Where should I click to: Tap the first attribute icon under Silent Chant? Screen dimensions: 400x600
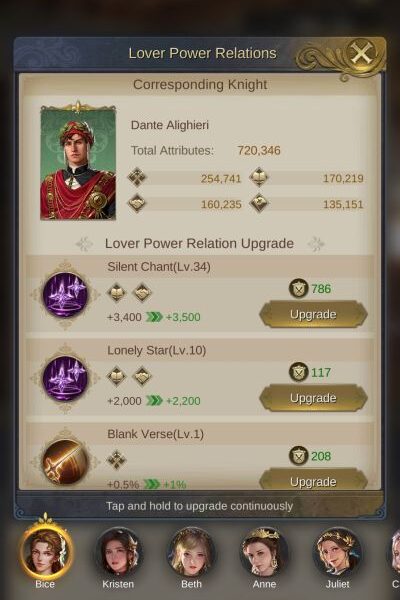point(116,293)
